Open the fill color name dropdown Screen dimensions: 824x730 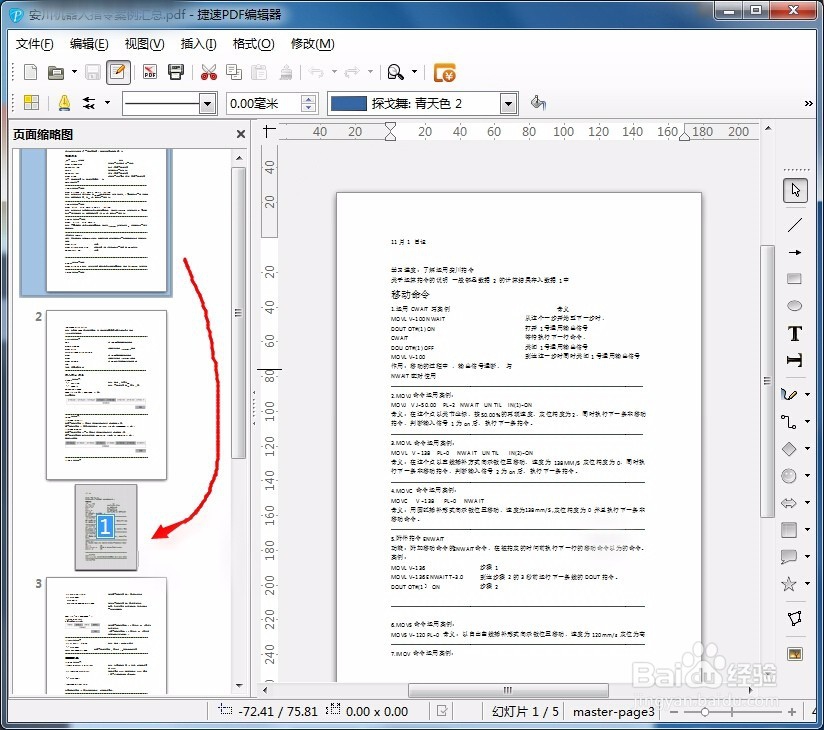[508, 104]
